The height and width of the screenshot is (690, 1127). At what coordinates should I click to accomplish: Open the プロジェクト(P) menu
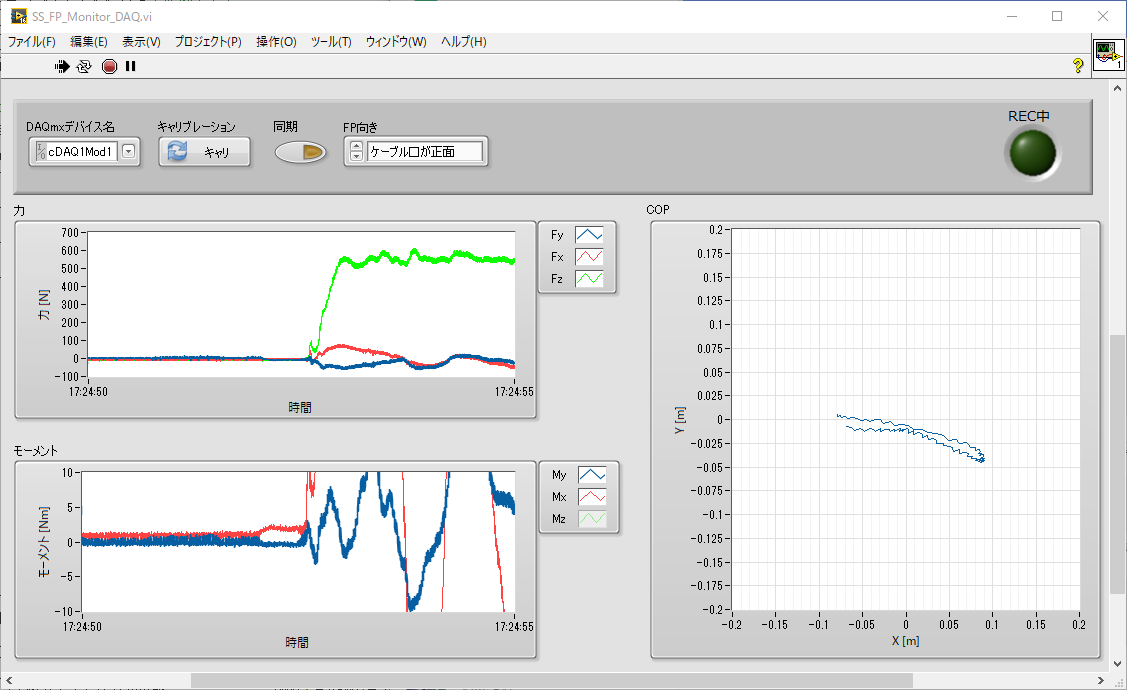click(208, 42)
